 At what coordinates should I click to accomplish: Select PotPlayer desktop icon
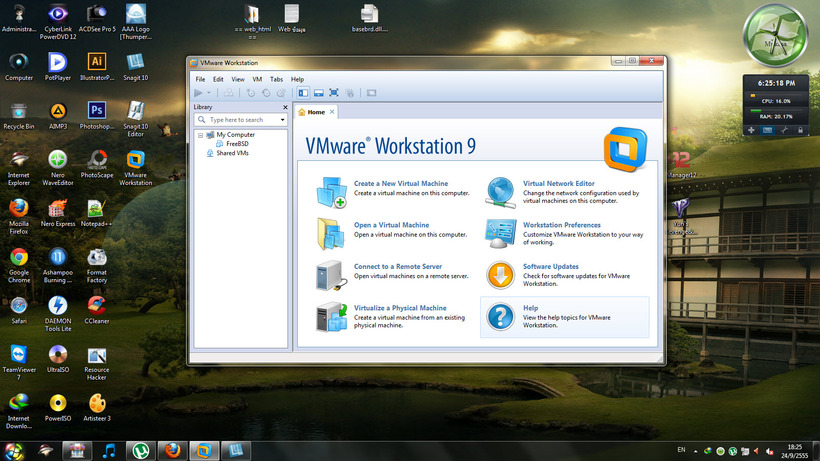(58, 66)
